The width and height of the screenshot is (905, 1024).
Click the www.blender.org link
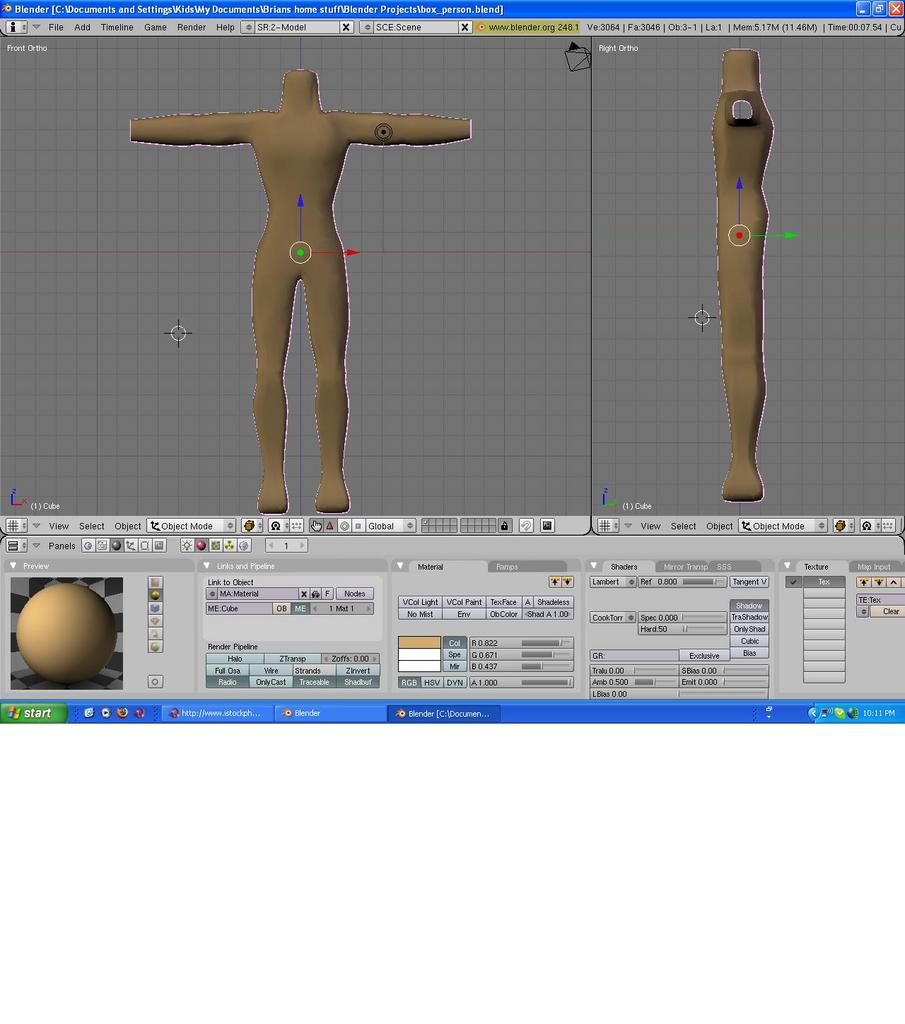528,27
